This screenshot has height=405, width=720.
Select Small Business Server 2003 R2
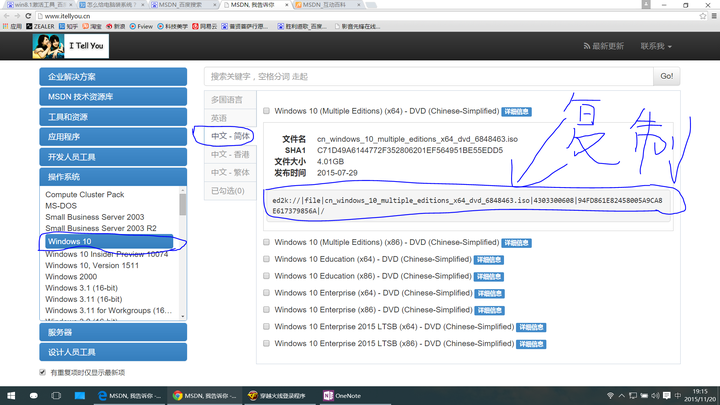tap(101, 228)
